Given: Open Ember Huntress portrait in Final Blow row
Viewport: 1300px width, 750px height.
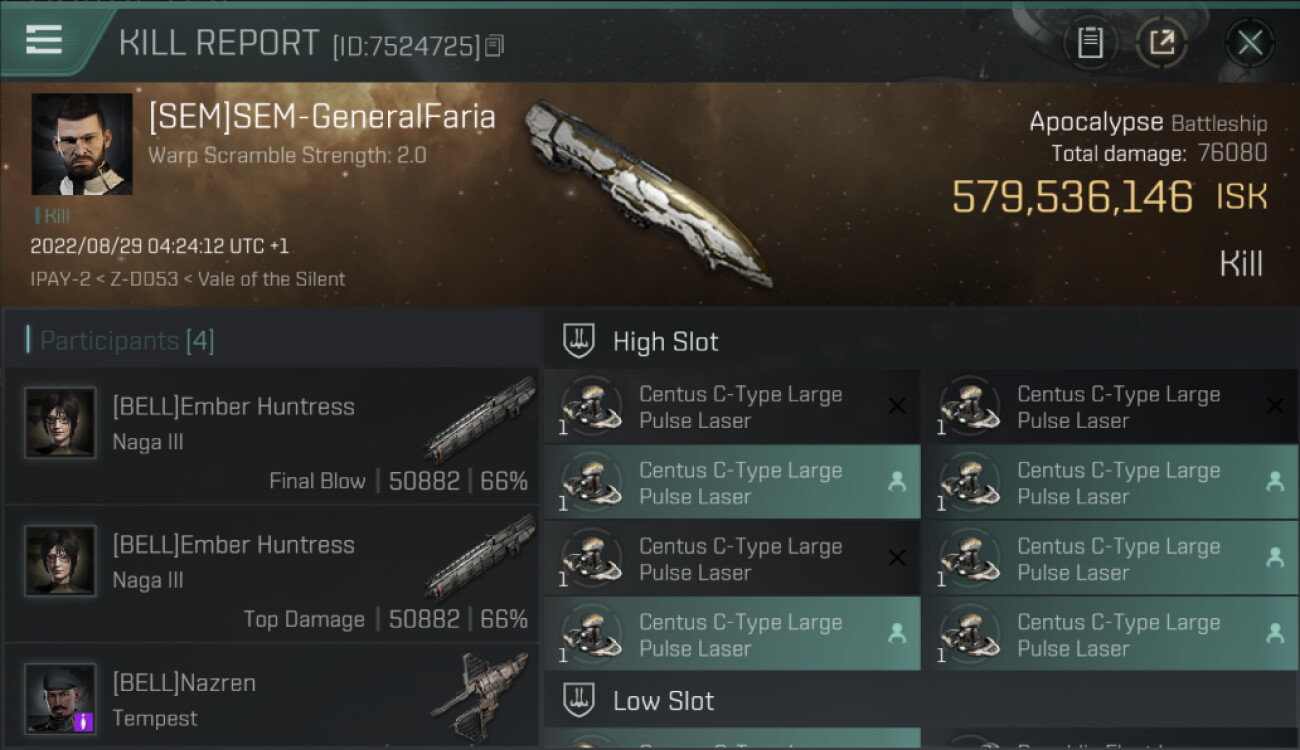Looking at the screenshot, I should click(60, 423).
